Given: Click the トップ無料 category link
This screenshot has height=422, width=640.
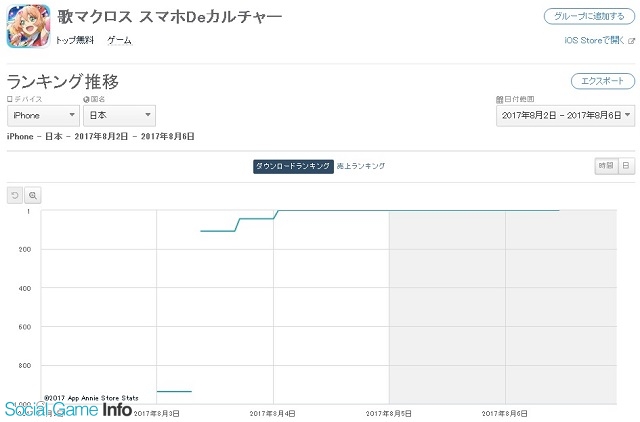Looking at the screenshot, I should [x=75, y=40].
